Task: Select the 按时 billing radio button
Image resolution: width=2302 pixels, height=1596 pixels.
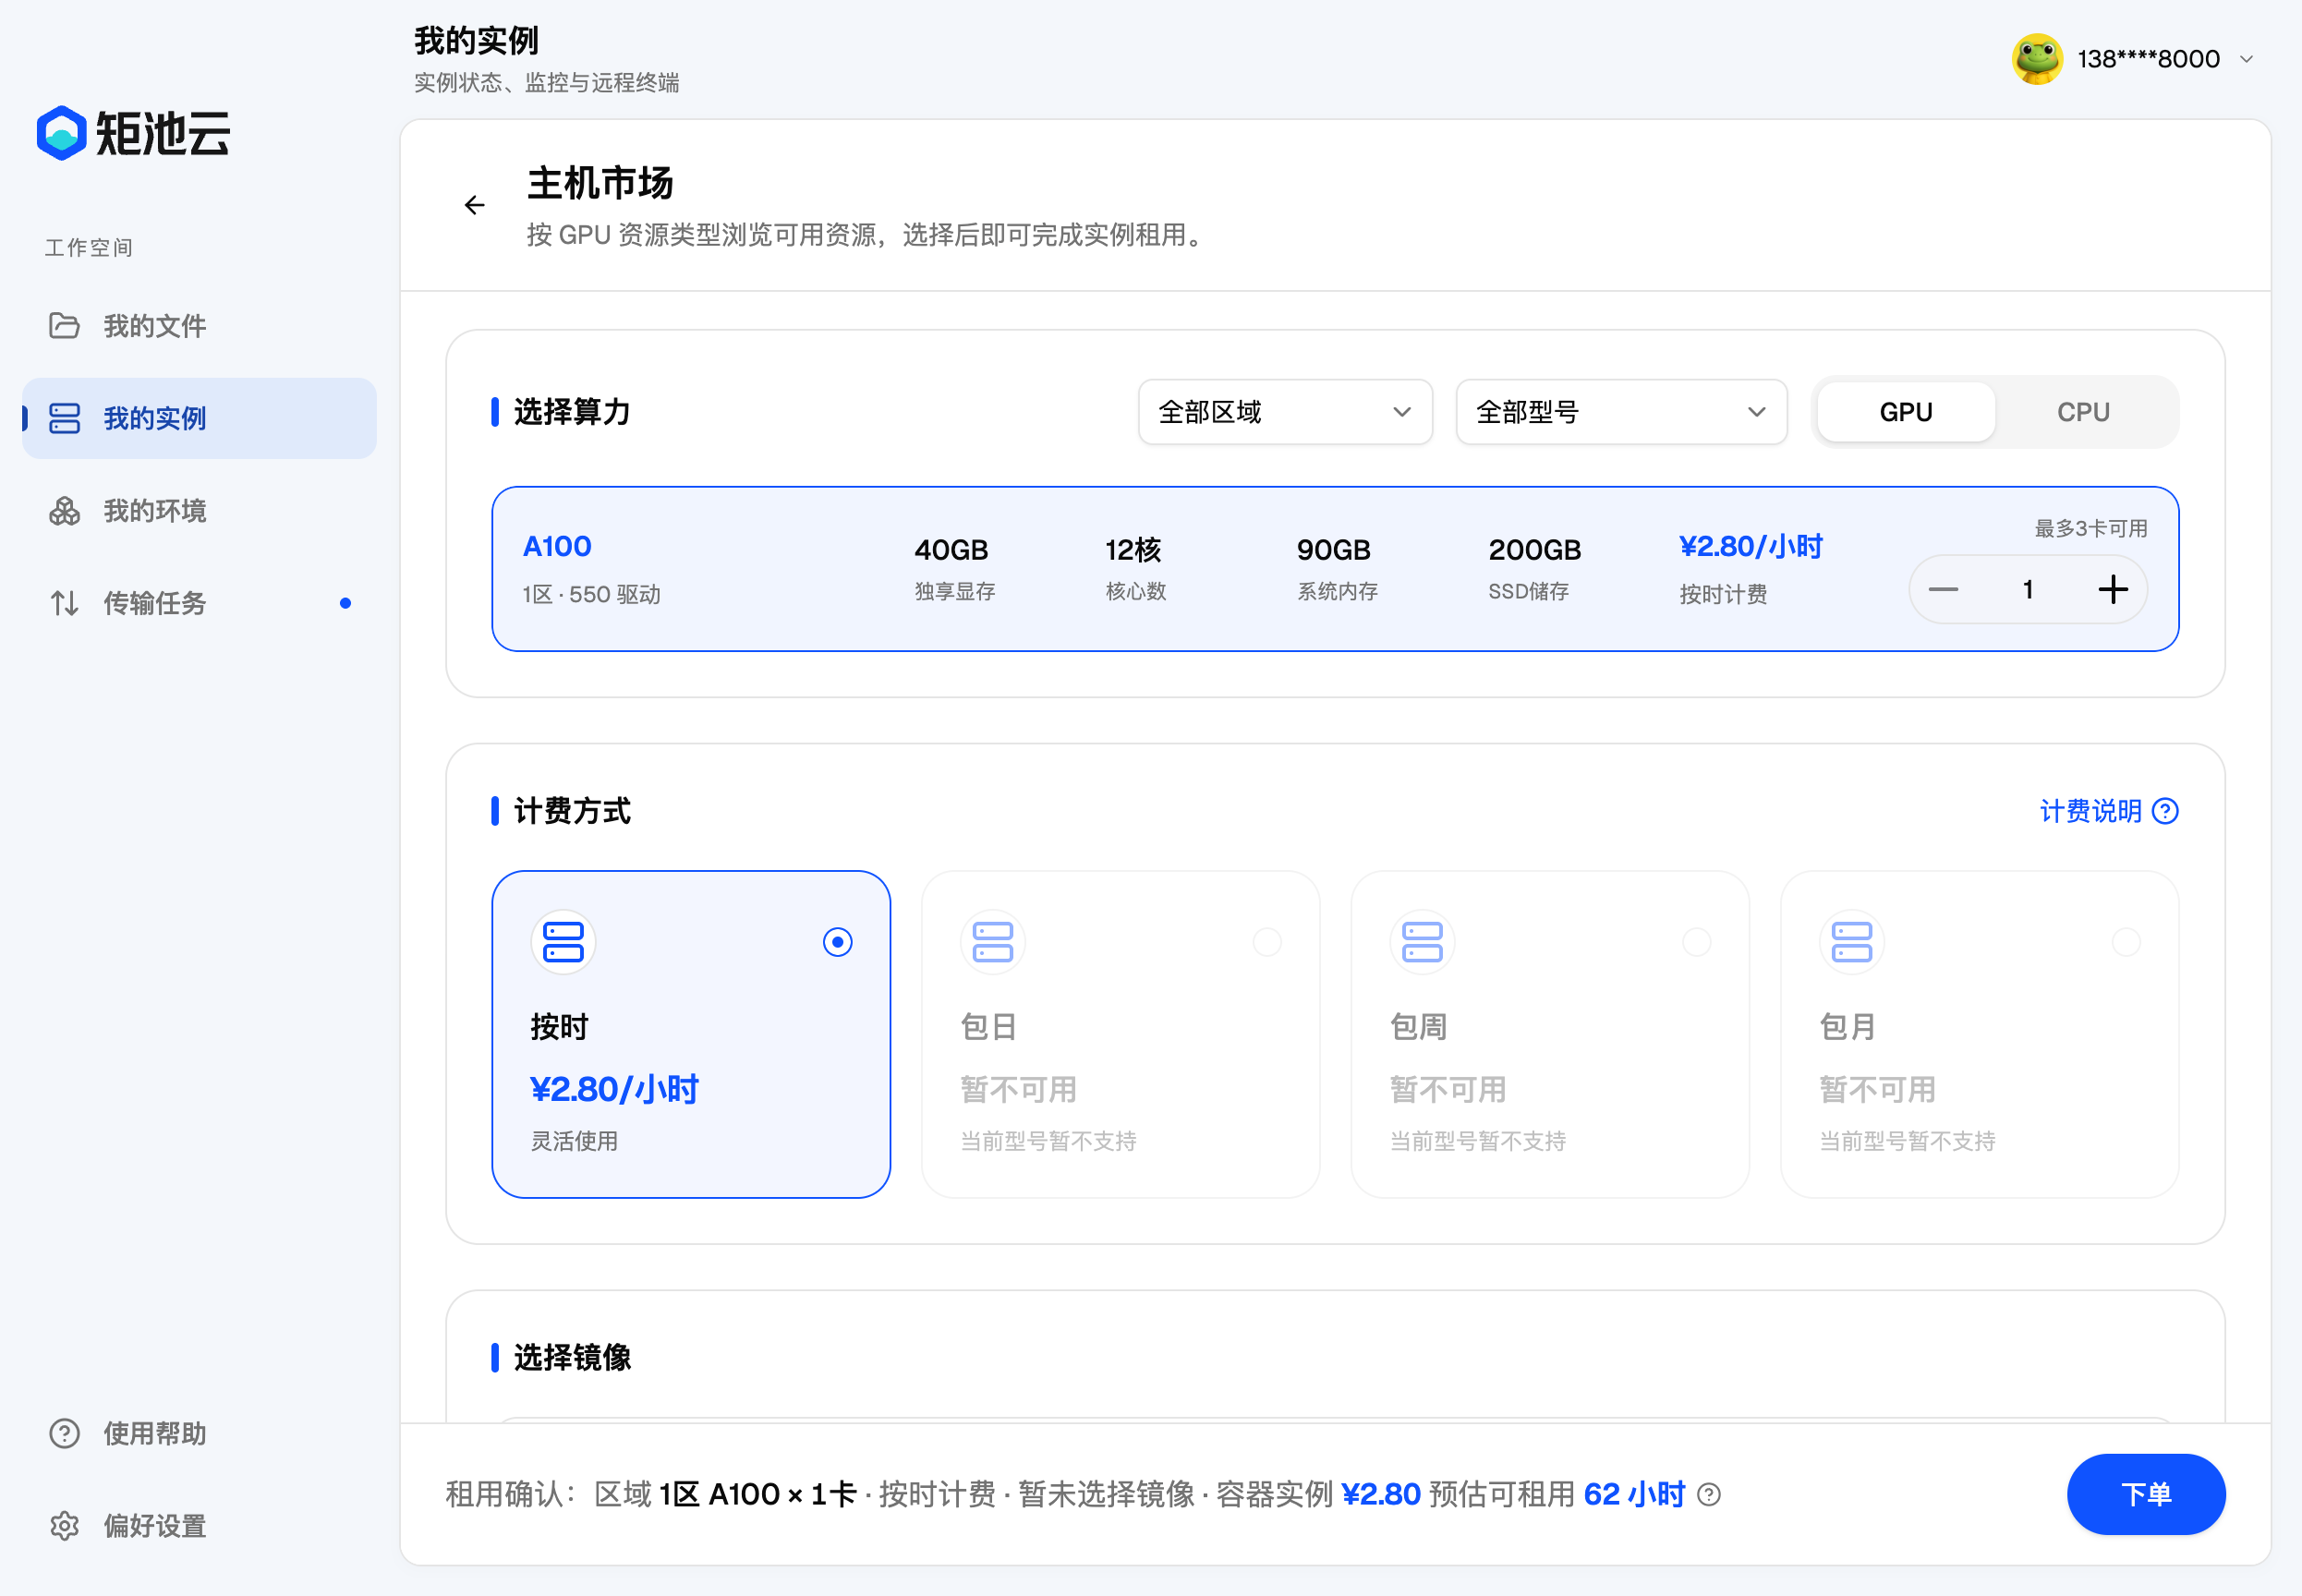Action: [838, 942]
